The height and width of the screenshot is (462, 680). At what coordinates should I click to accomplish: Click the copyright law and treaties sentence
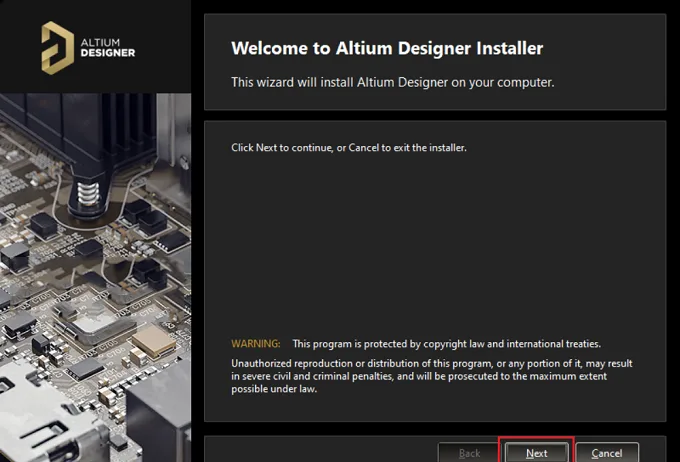(447, 344)
